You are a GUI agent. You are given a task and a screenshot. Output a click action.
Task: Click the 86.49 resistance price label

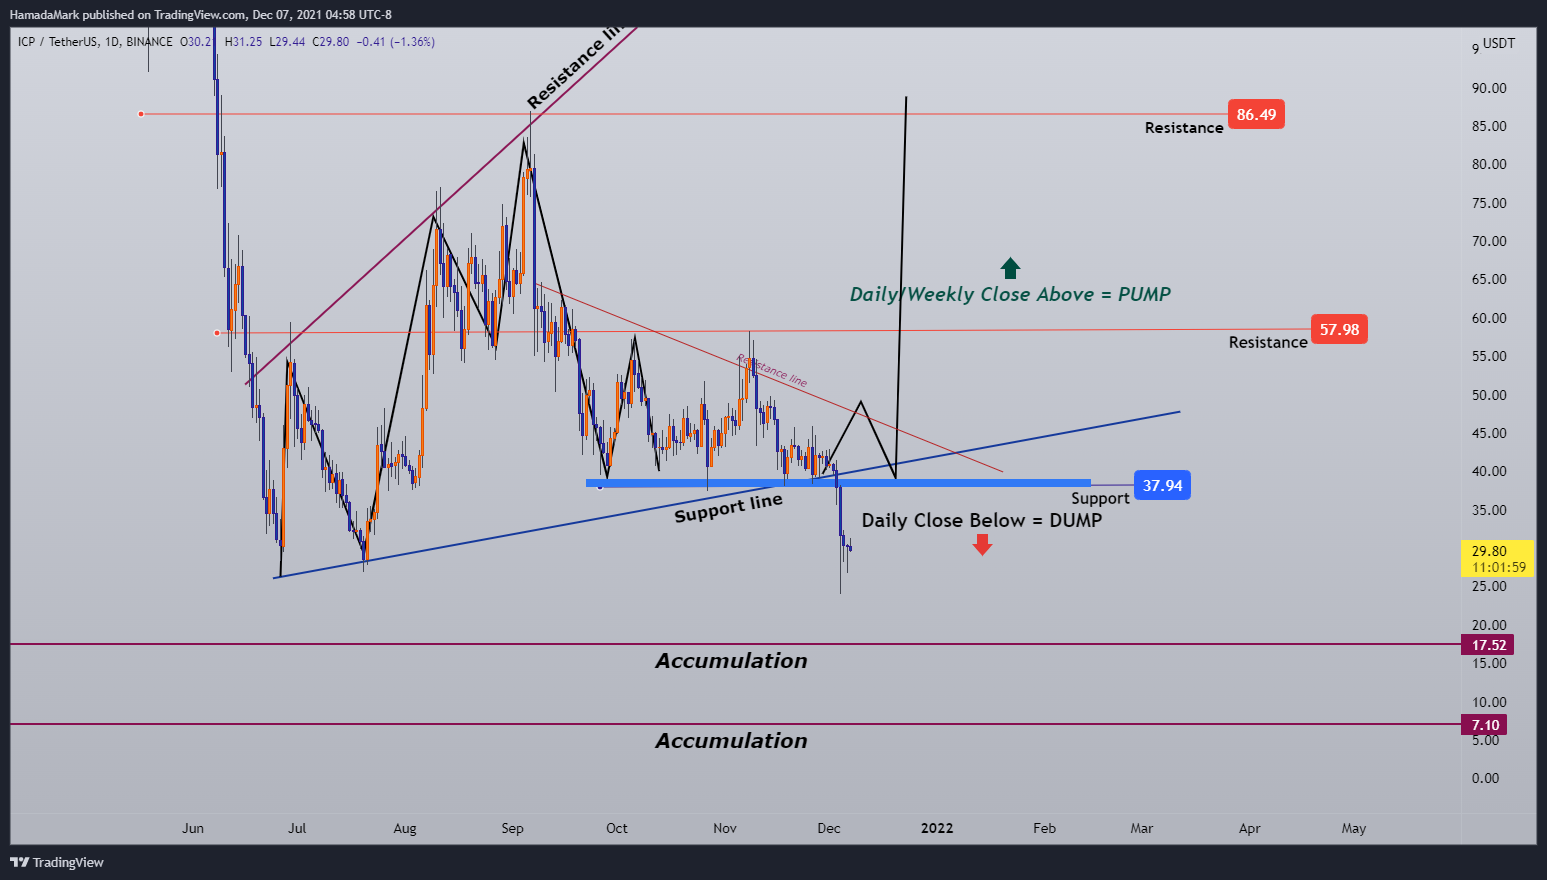coord(1256,115)
